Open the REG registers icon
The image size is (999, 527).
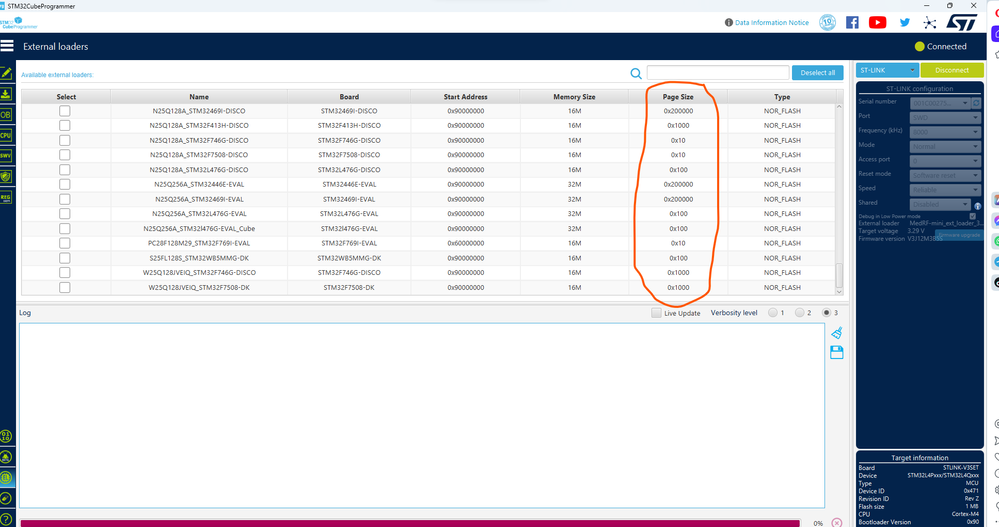click(6, 198)
